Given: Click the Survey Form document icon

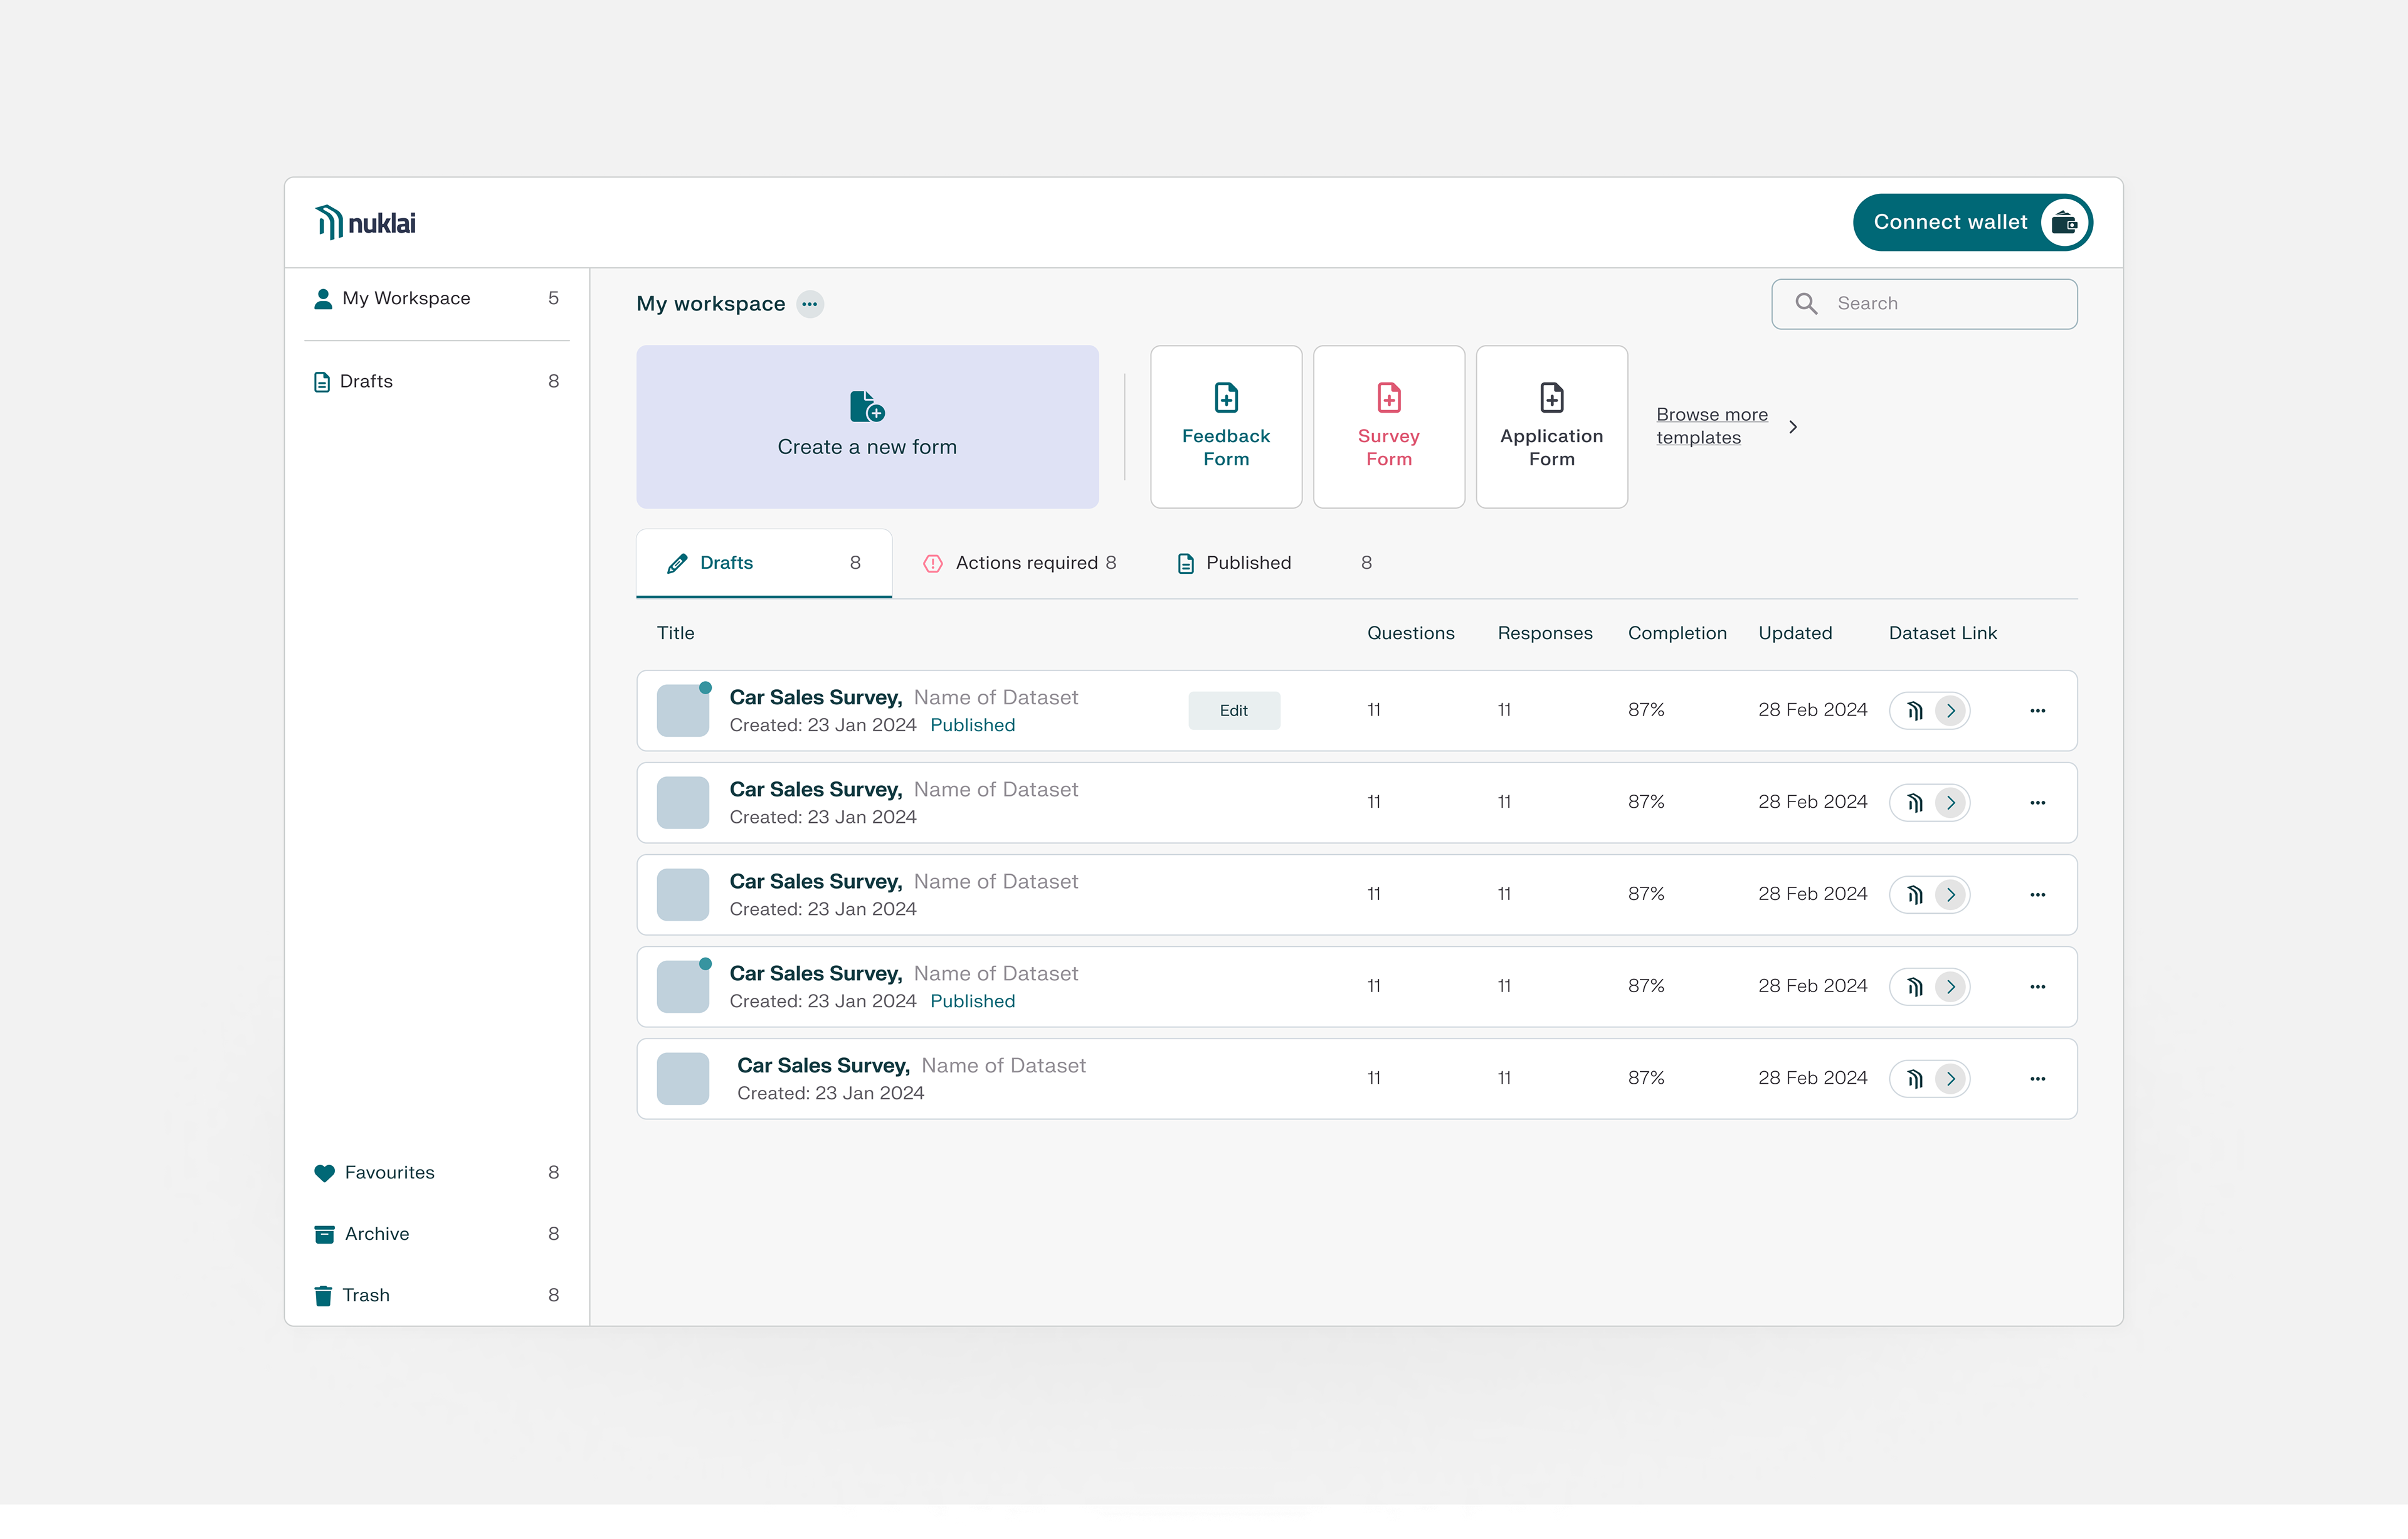Looking at the screenshot, I should click(1389, 398).
